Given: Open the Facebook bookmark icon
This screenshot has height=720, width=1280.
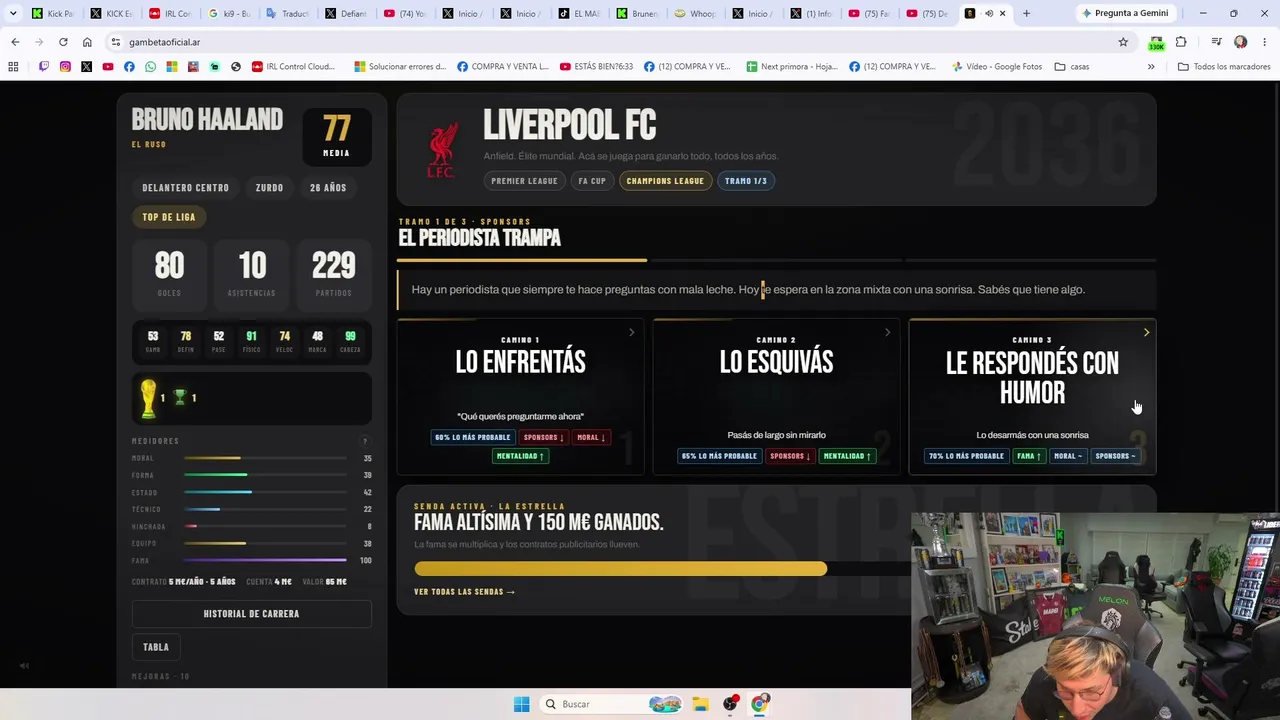Looking at the screenshot, I should tap(129, 67).
